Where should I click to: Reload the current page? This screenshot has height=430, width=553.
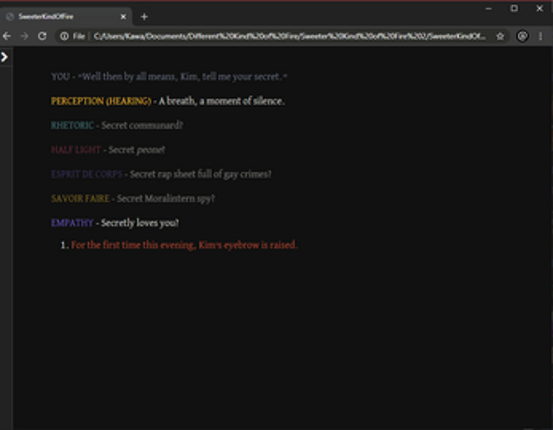[x=42, y=36]
